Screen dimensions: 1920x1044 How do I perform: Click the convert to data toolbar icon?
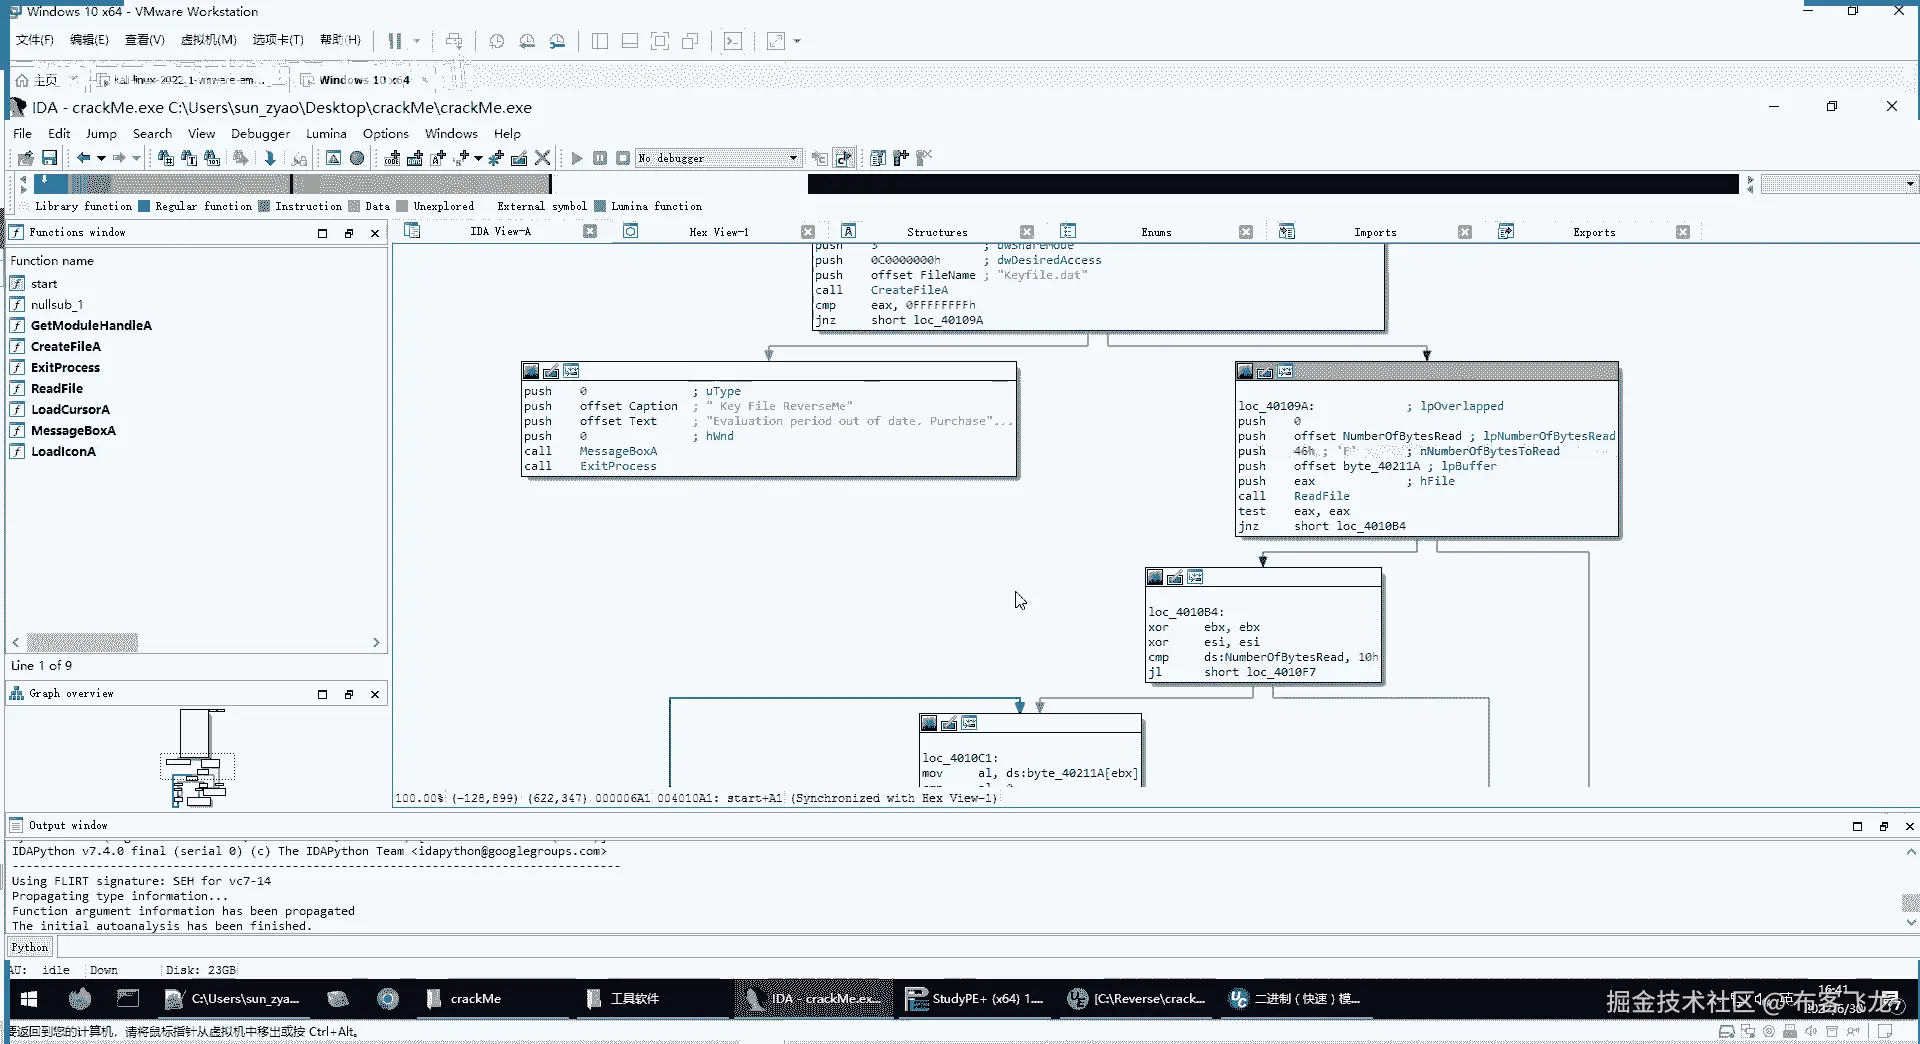415,158
